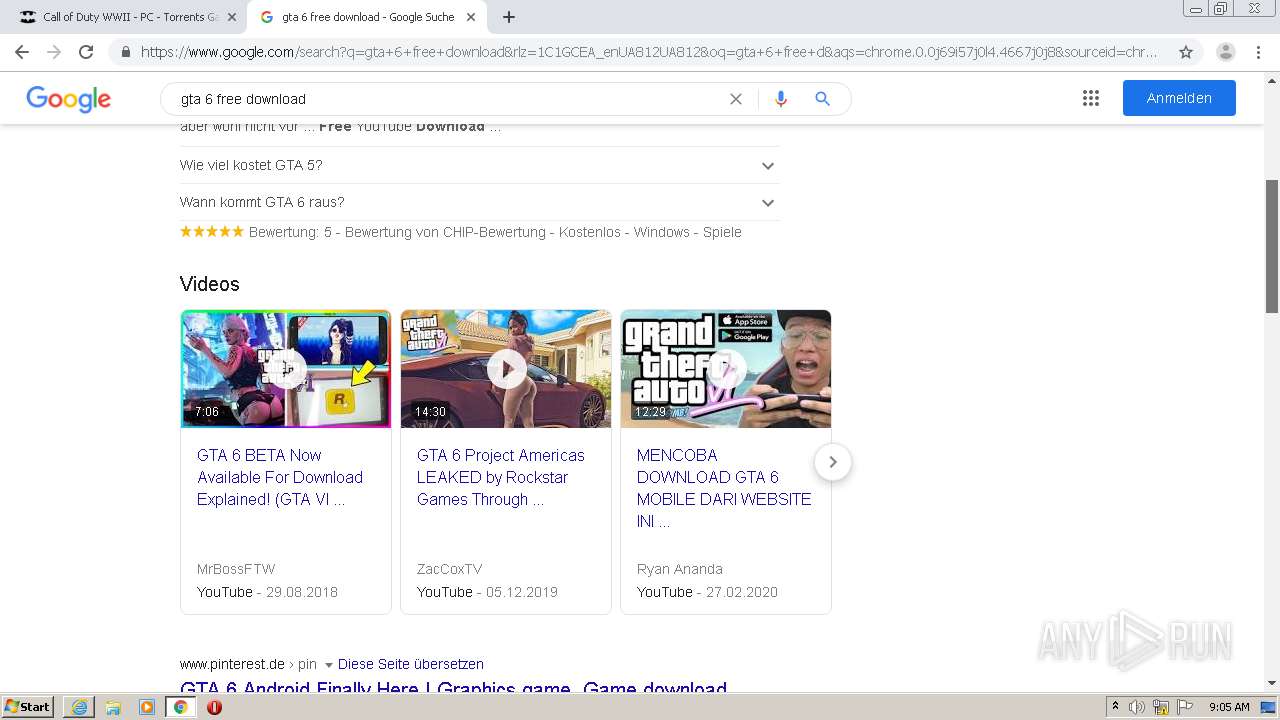Play the Project Americas video thumbnail
This screenshot has height=720, width=1280.
506,369
